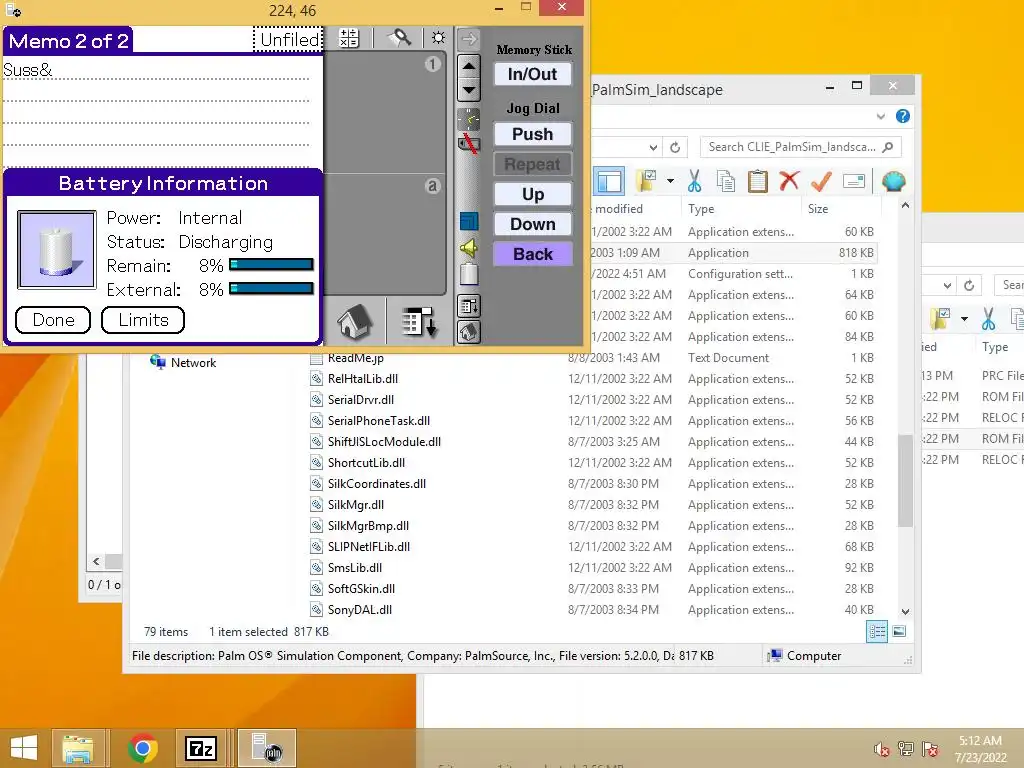Click the Memo 2 of 2 title tab
Viewport: 1024px width, 768px height.
pos(68,41)
